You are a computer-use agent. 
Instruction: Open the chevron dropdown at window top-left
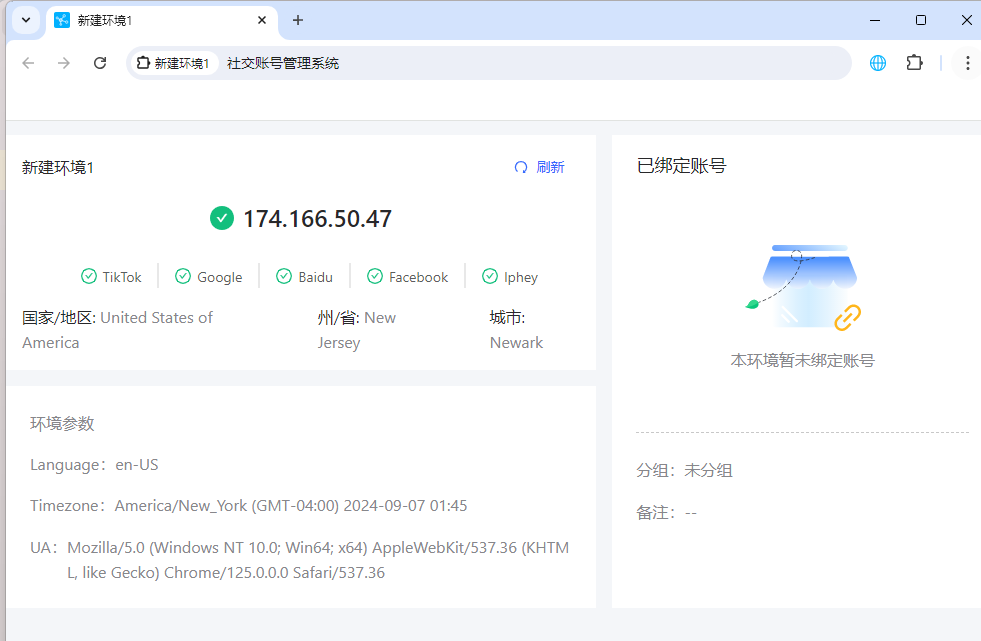coord(25,20)
